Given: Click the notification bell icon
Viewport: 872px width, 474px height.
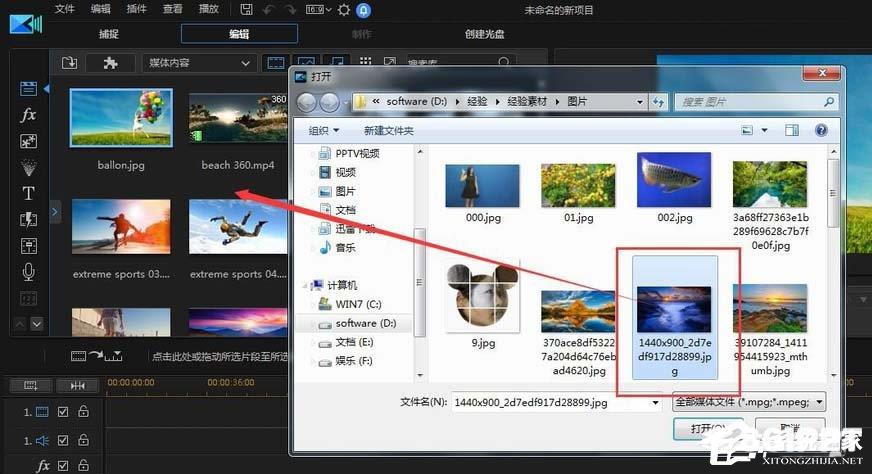Looking at the screenshot, I should 363,9.
